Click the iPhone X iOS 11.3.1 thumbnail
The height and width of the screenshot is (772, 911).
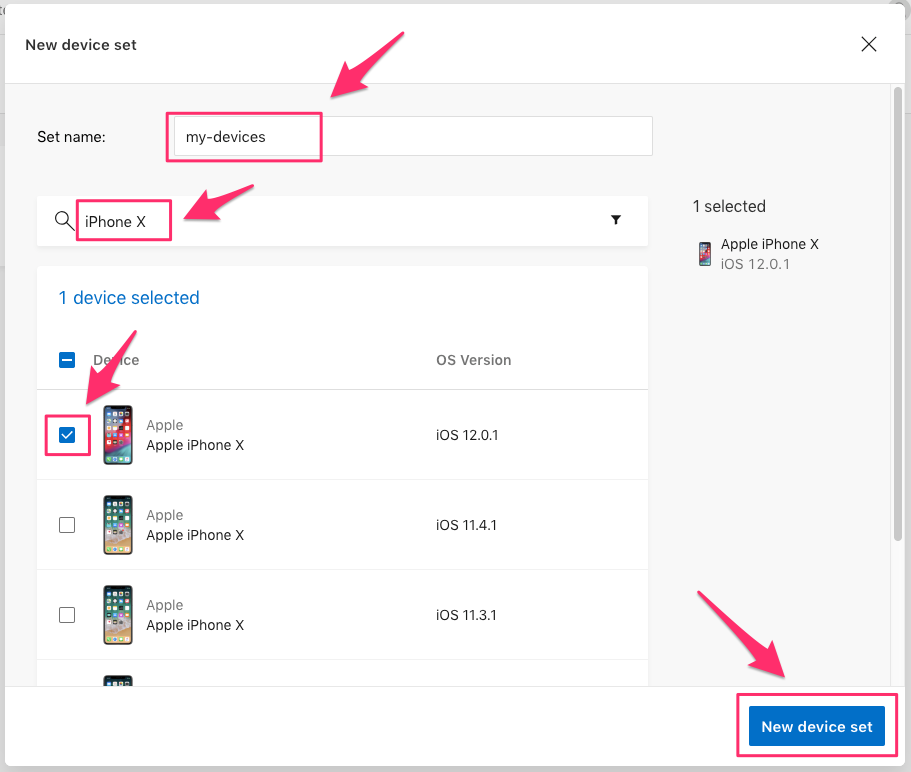(118, 615)
